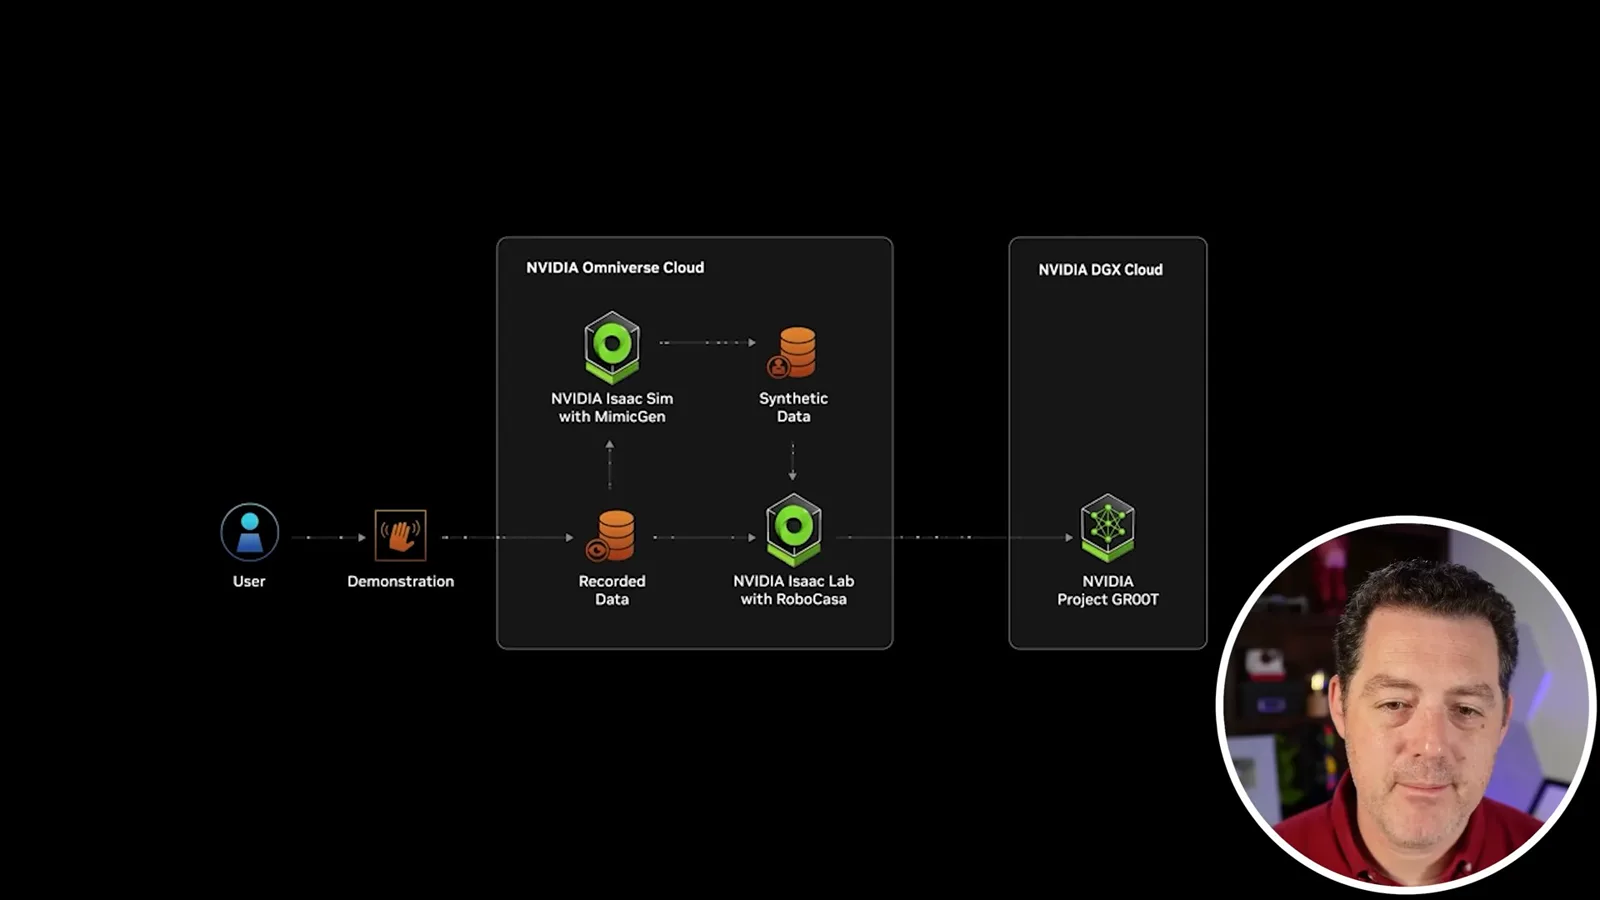Click the 'Synthetic Data' label text
The width and height of the screenshot is (1600, 900).
pyautogui.click(x=793, y=407)
